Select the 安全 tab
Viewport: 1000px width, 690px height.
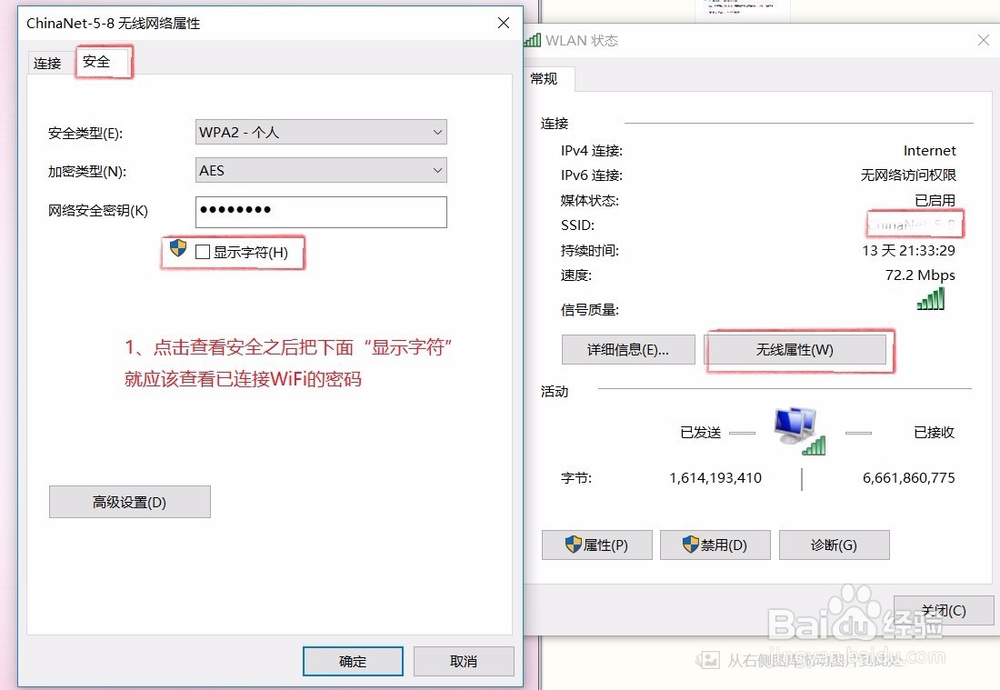pyautogui.click(x=96, y=61)
